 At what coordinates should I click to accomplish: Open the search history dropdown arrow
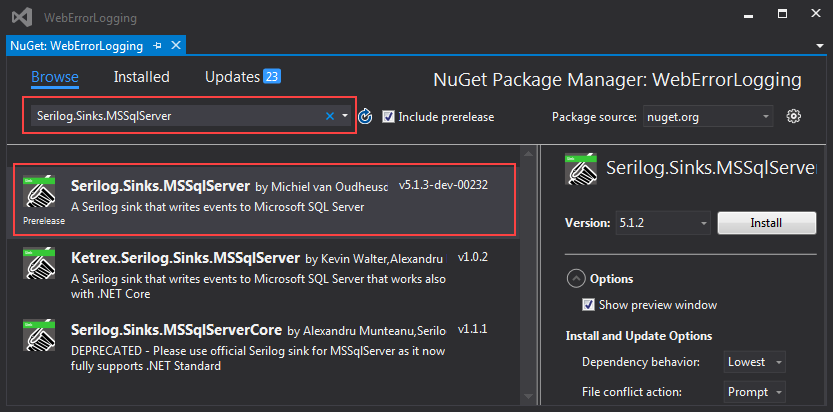[345, 116]
